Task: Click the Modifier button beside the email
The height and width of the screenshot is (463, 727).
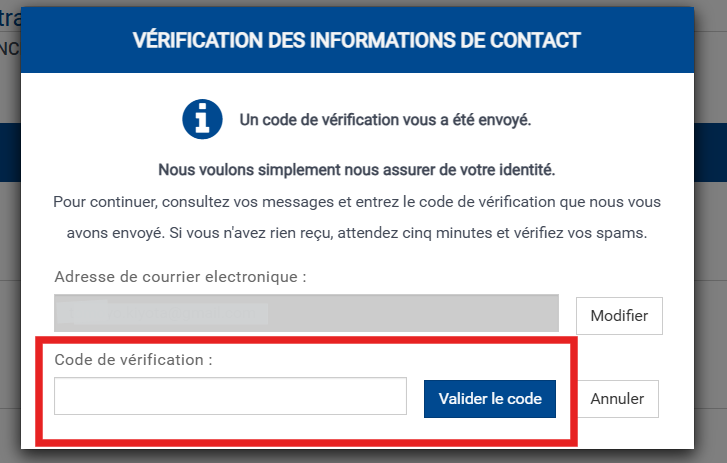Action: pos(619,316)
